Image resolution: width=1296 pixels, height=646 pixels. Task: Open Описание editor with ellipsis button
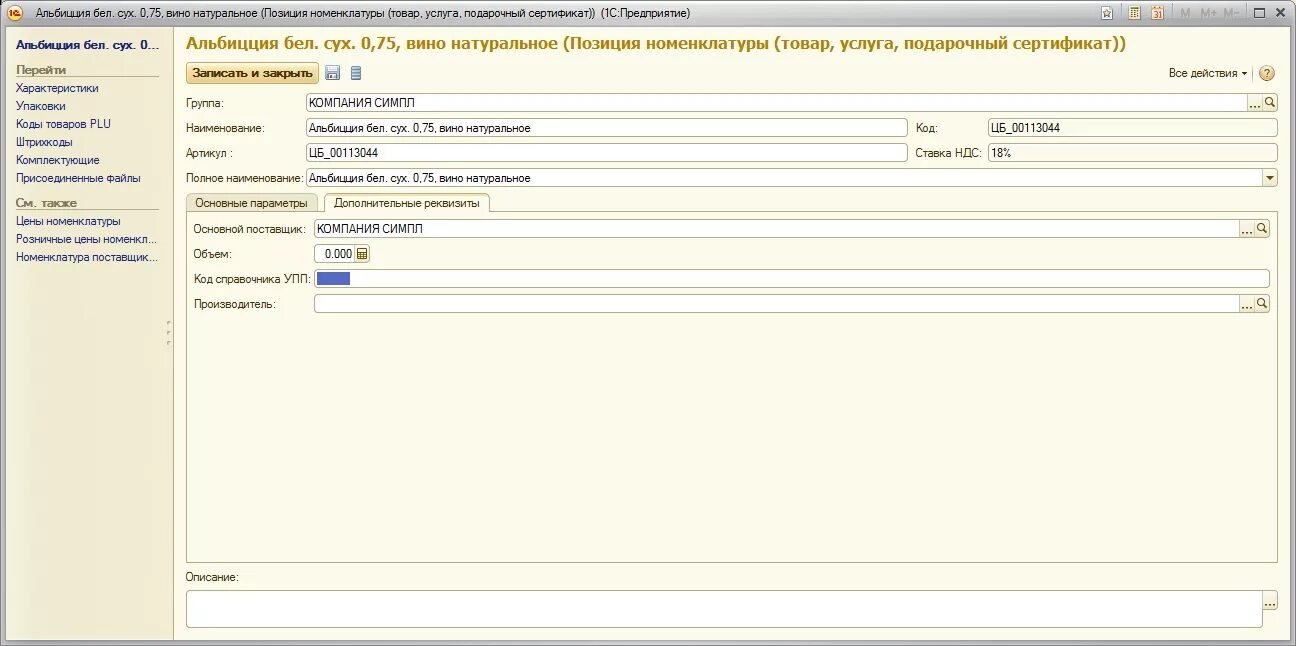[1270, 601]
